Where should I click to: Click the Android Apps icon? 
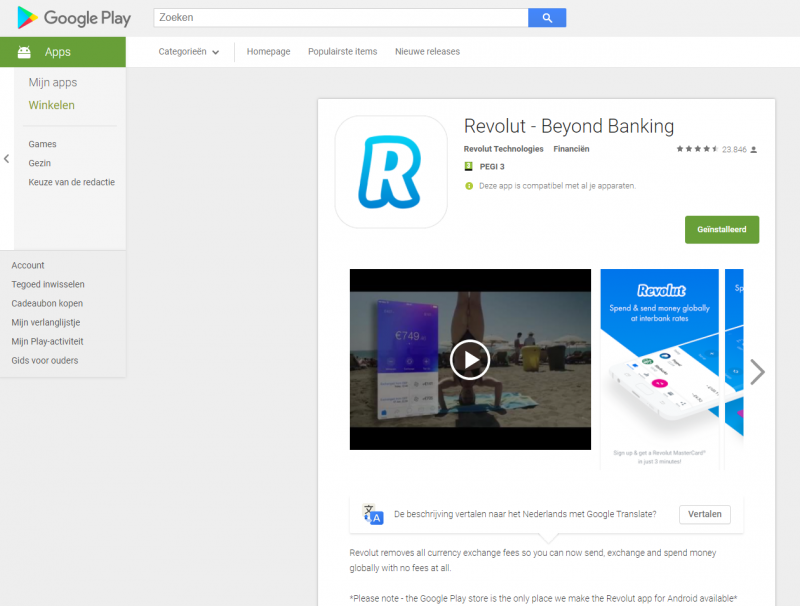(24, 52)
